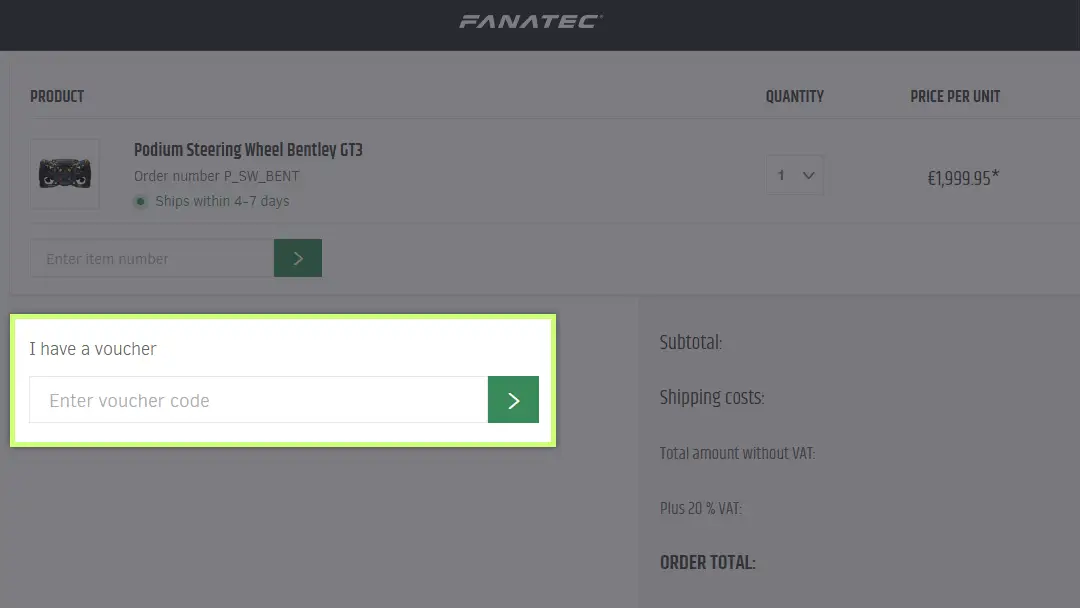This screenshot has width=1080, height=608.
Task: Click the green availability dot next to shipping info
Action: click(140, 201)
